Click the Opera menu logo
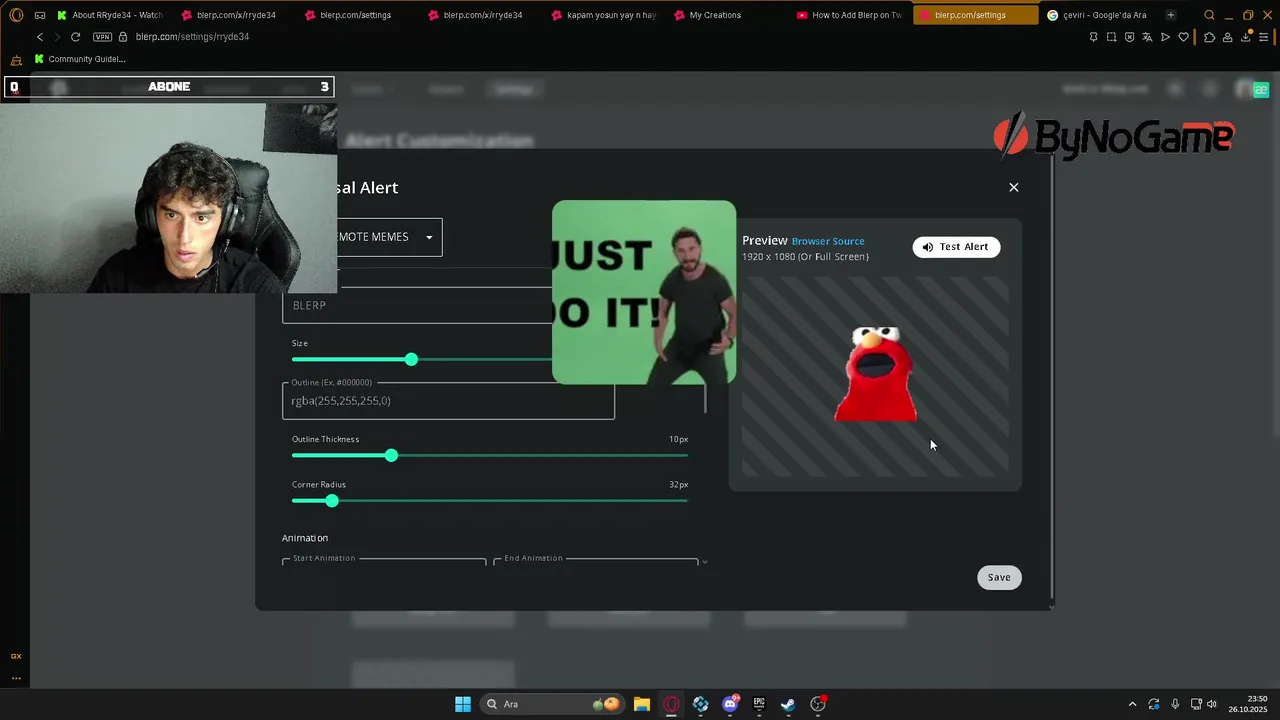This screenshot has width=1280, height=720. pyautogui.click(x=16, y=15)
